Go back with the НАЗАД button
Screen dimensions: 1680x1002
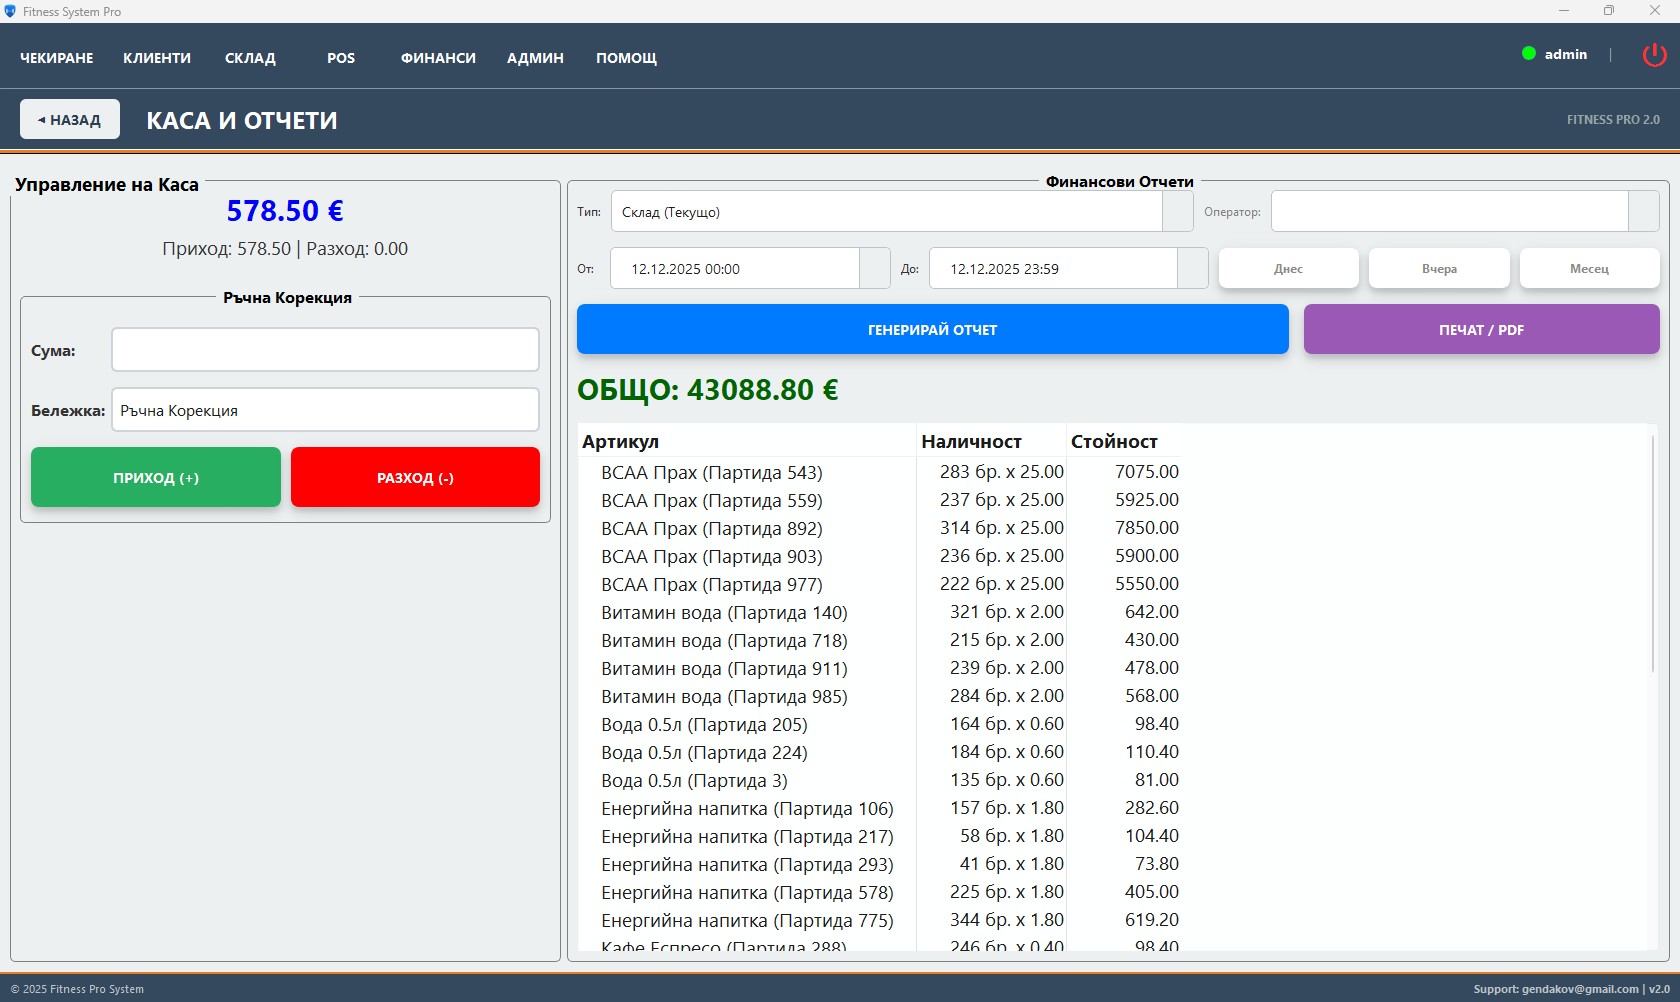coord(70,120)
